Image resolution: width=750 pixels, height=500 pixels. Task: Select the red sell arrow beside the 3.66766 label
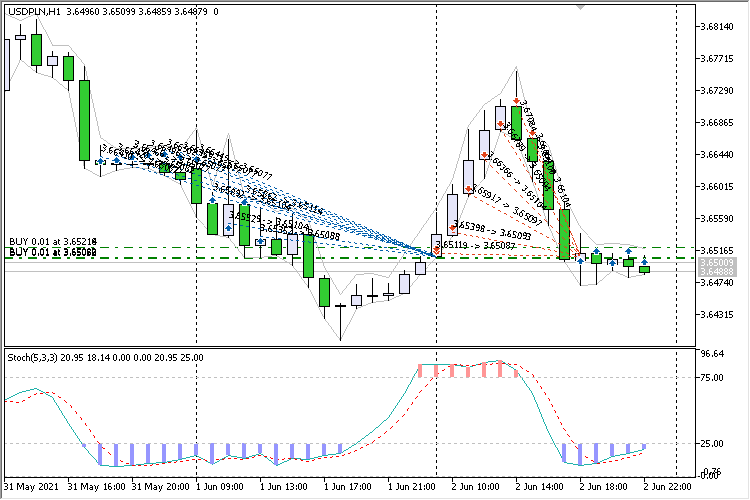click(485, 155)
